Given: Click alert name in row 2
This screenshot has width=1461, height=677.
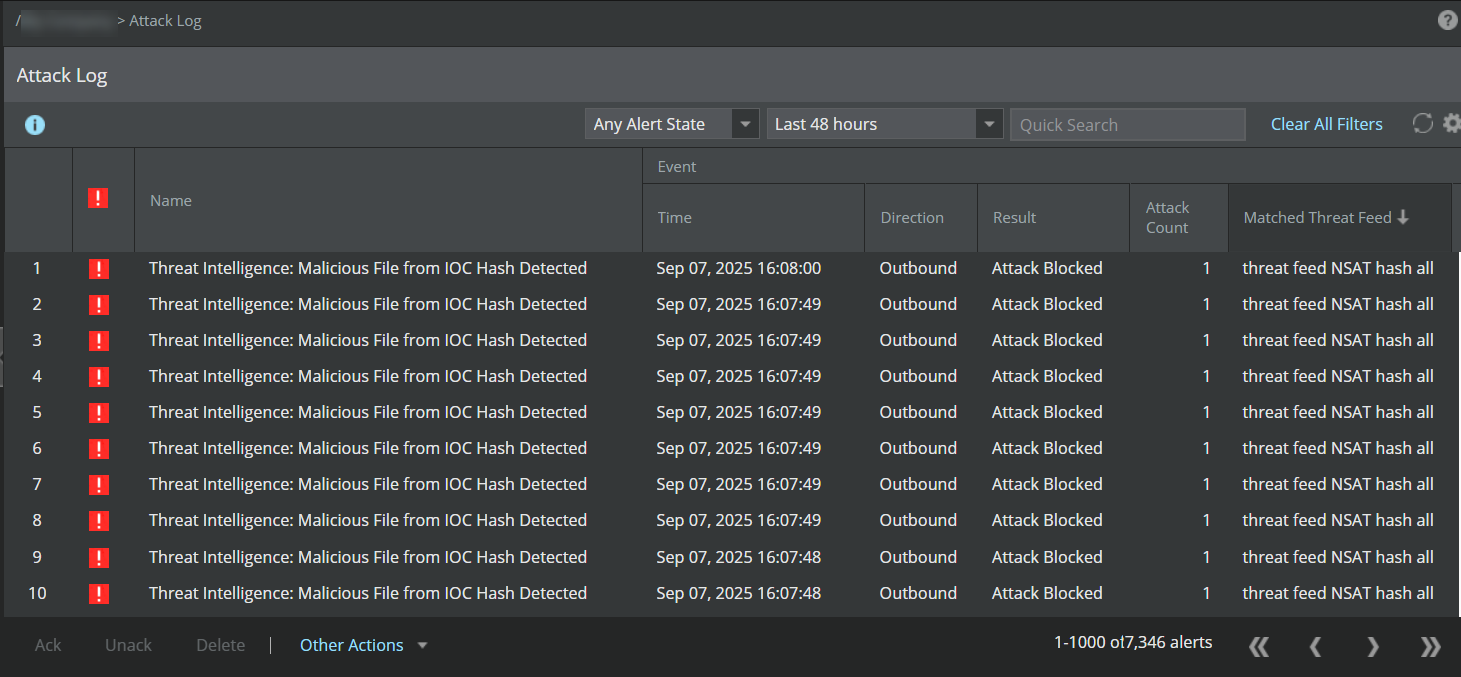Looking at the screenshot, I should [x=368, y=304].
